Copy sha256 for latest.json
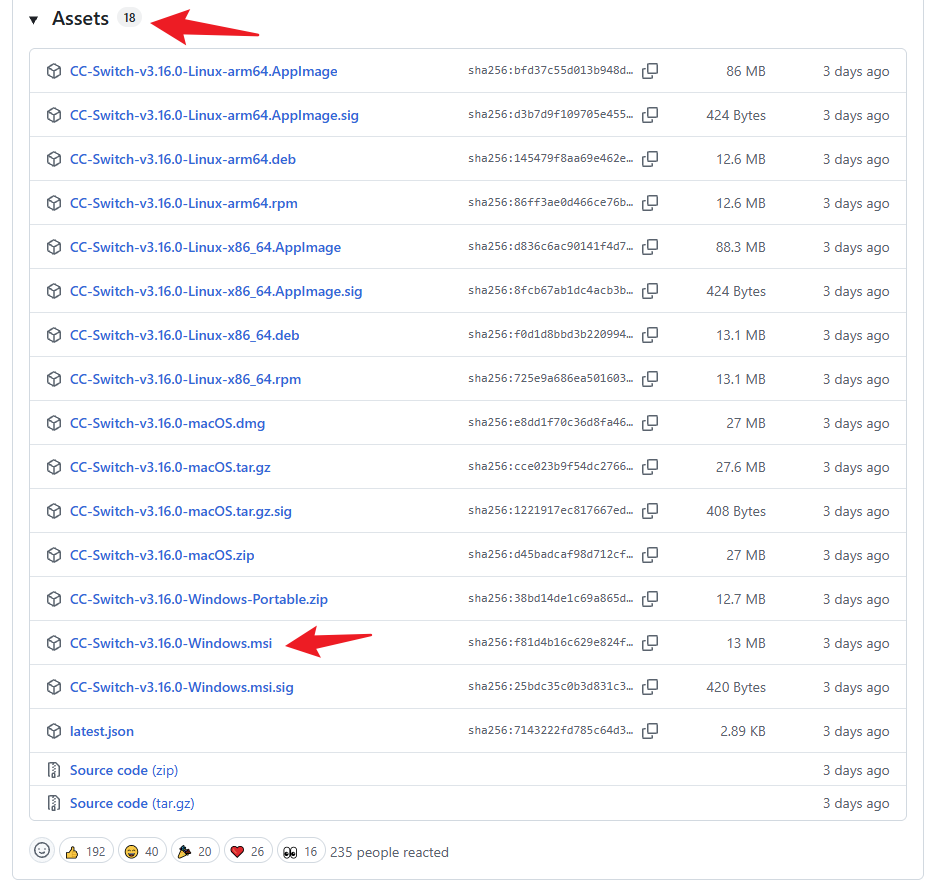The image size is (936, 893). click(650, 731)
